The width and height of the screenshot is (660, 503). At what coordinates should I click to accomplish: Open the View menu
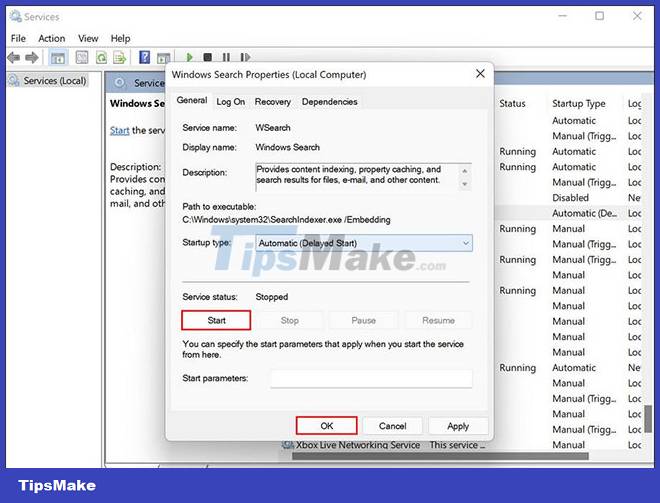(88, 38)
